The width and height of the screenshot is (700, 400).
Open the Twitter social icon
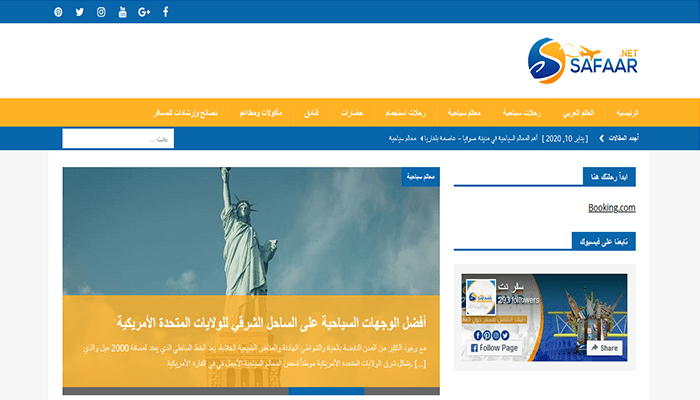[79, 12]
